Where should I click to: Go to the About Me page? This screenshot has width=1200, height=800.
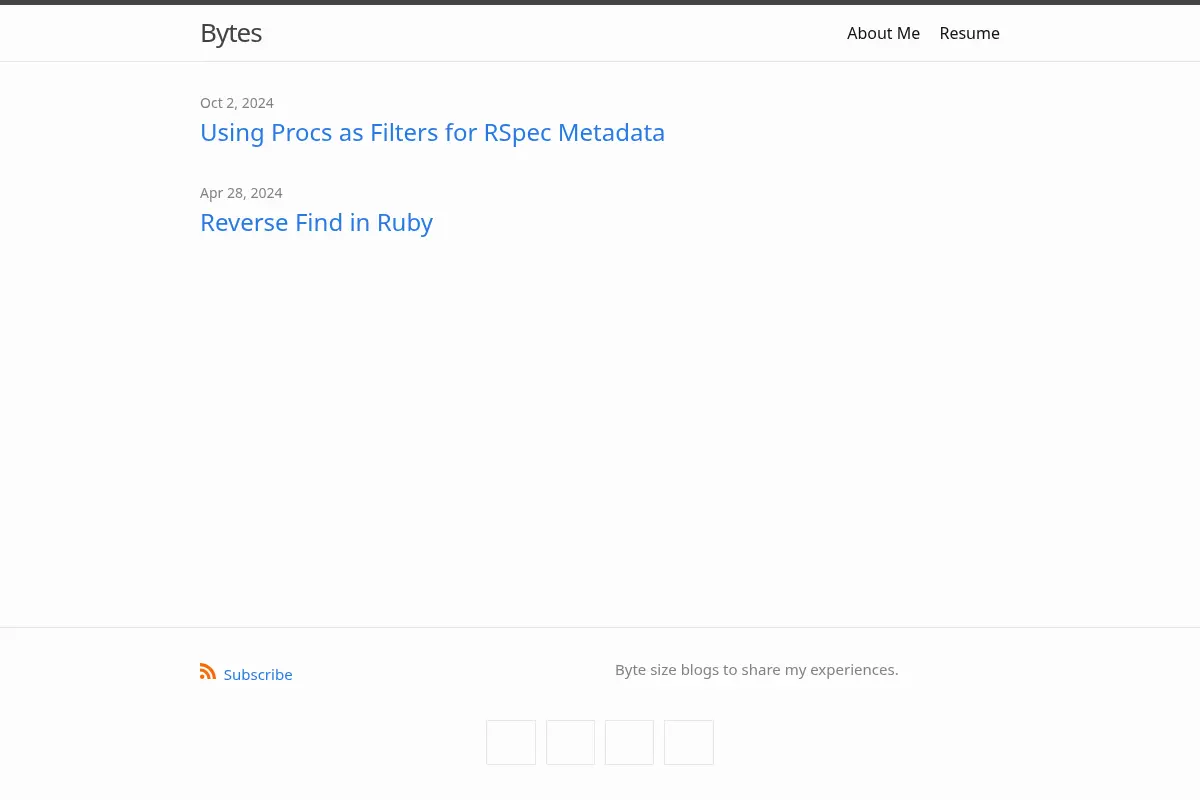coord(883,33)
